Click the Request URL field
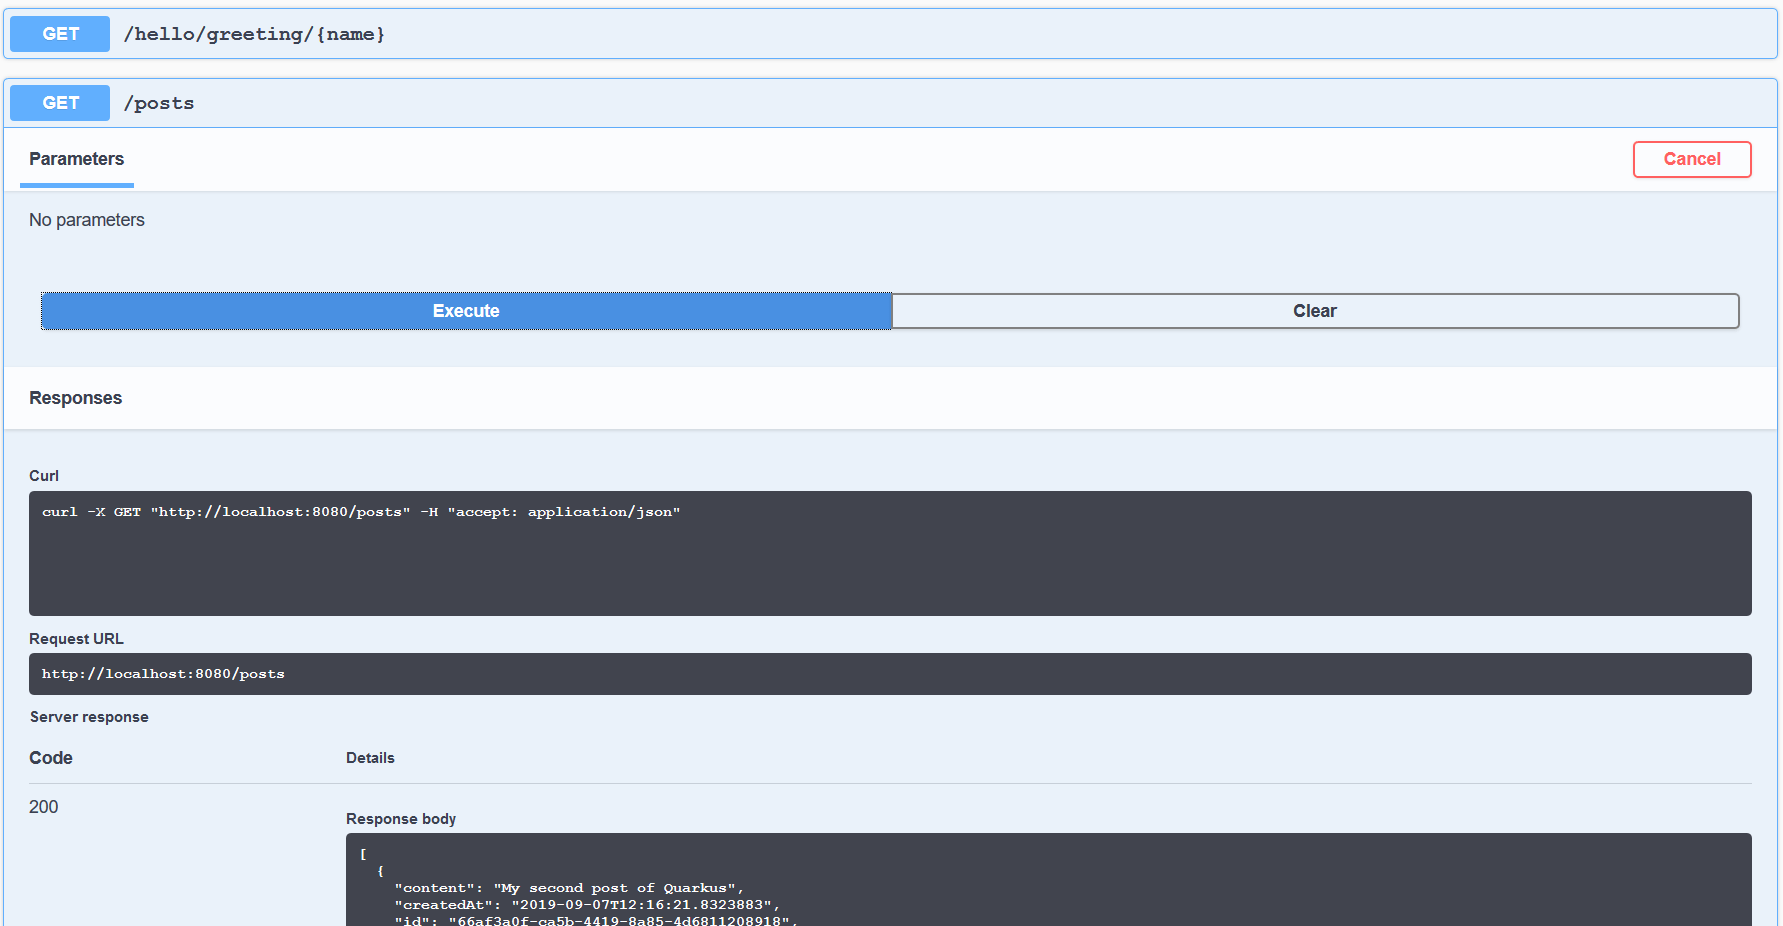Screen dimensions: 1783x926 click(890, 673)
